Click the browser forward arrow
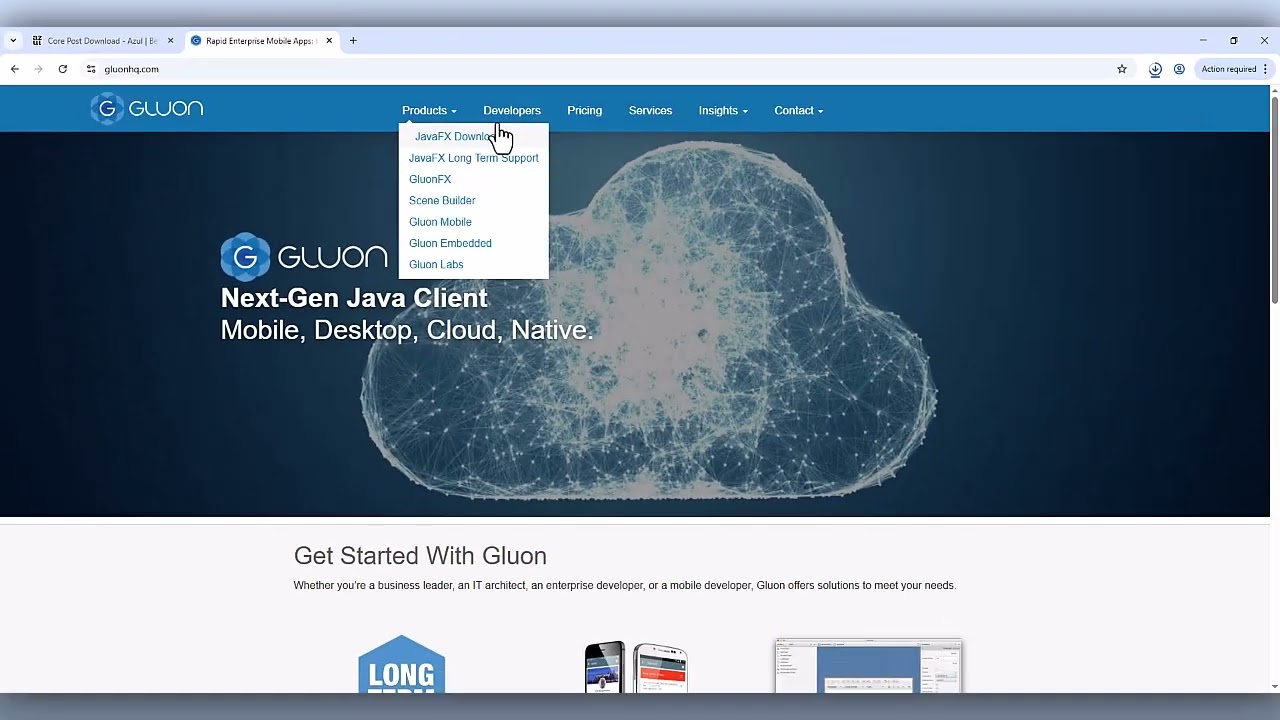 38,69
